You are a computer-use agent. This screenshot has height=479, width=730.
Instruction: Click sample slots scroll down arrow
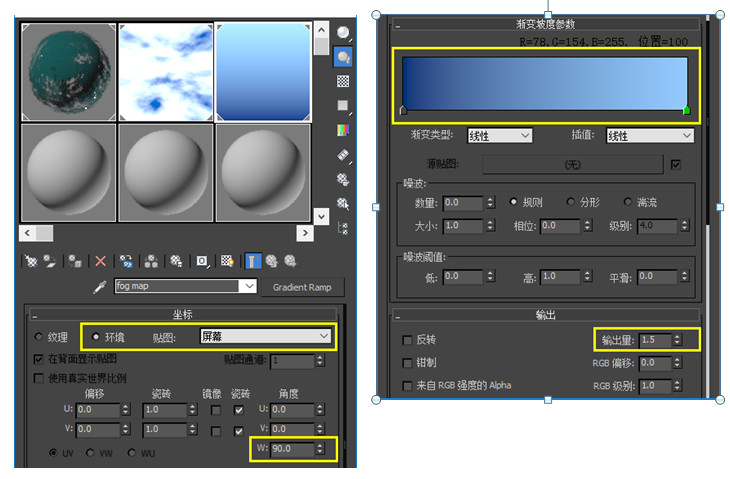coord(321,216)
